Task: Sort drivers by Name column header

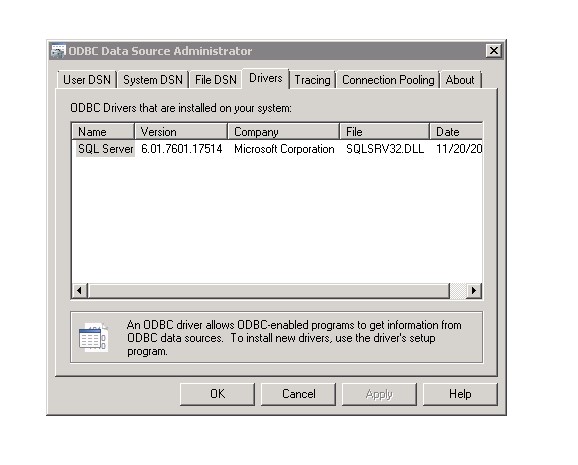Action: (103, 132)
